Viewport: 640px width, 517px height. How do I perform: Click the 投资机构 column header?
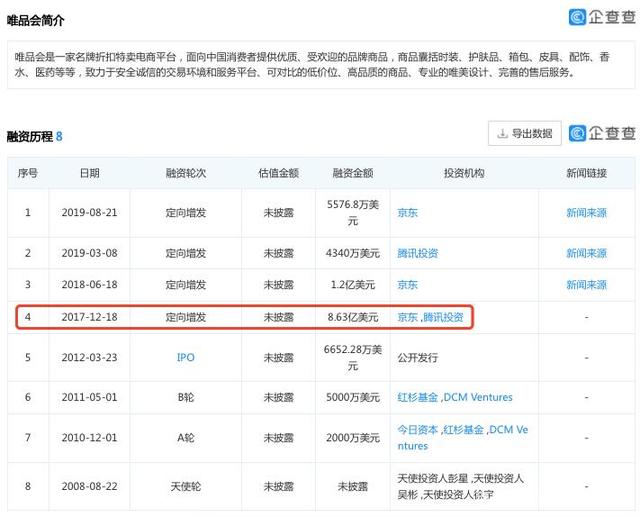click(x=464, y=173)
